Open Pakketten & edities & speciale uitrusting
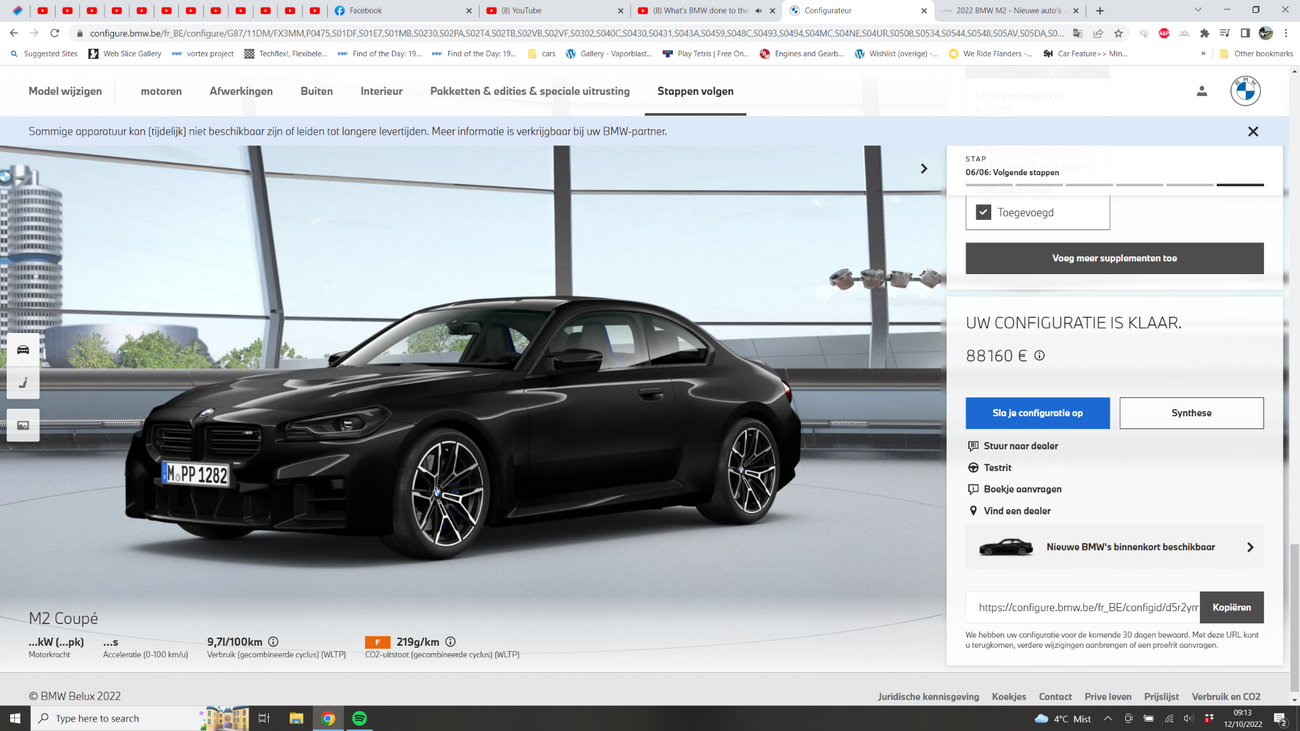The image size is (1300, 731). 530,91
